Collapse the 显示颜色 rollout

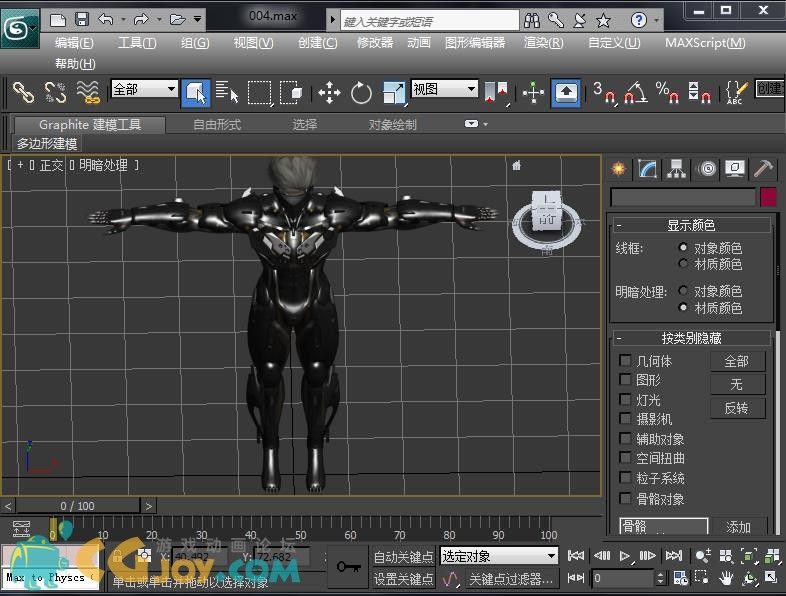(x=690, y=226)
